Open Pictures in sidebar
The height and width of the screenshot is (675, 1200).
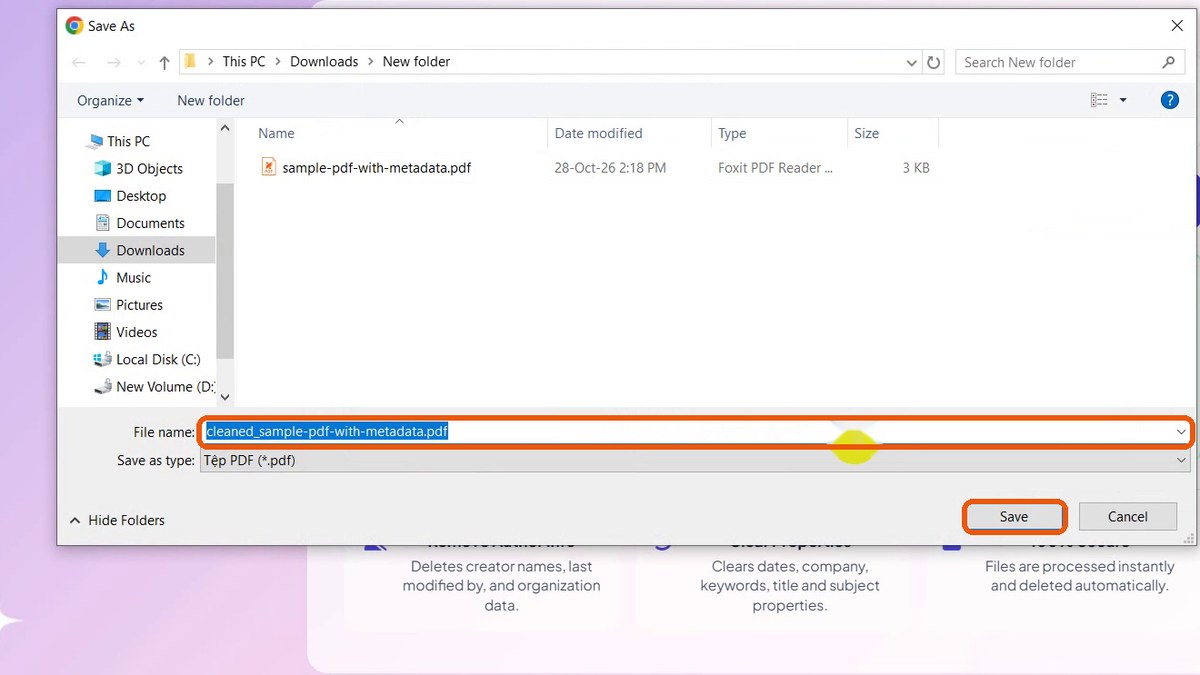pyautogui.click(x=139, y=305)
